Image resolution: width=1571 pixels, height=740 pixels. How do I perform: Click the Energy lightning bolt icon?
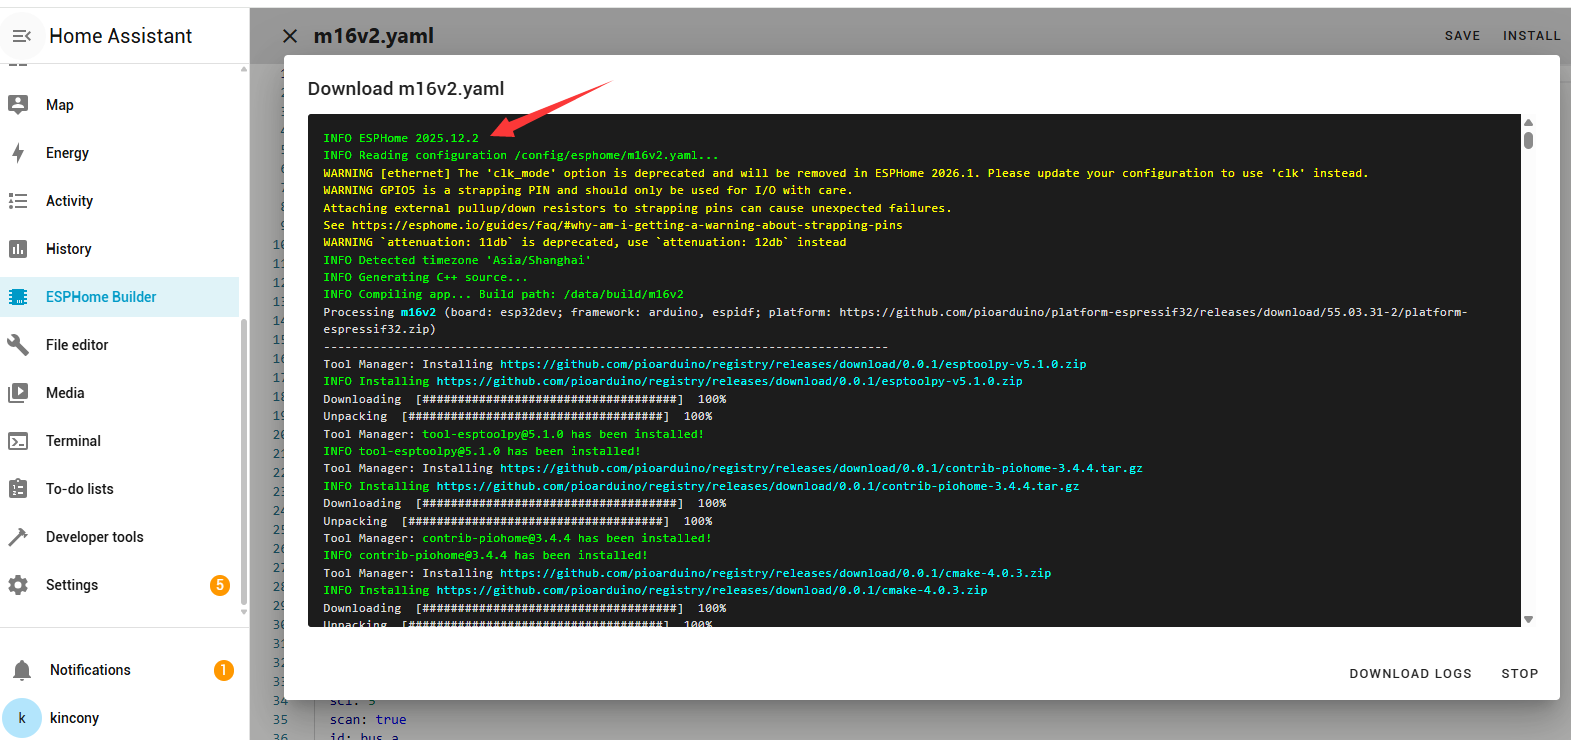[18, 153]
